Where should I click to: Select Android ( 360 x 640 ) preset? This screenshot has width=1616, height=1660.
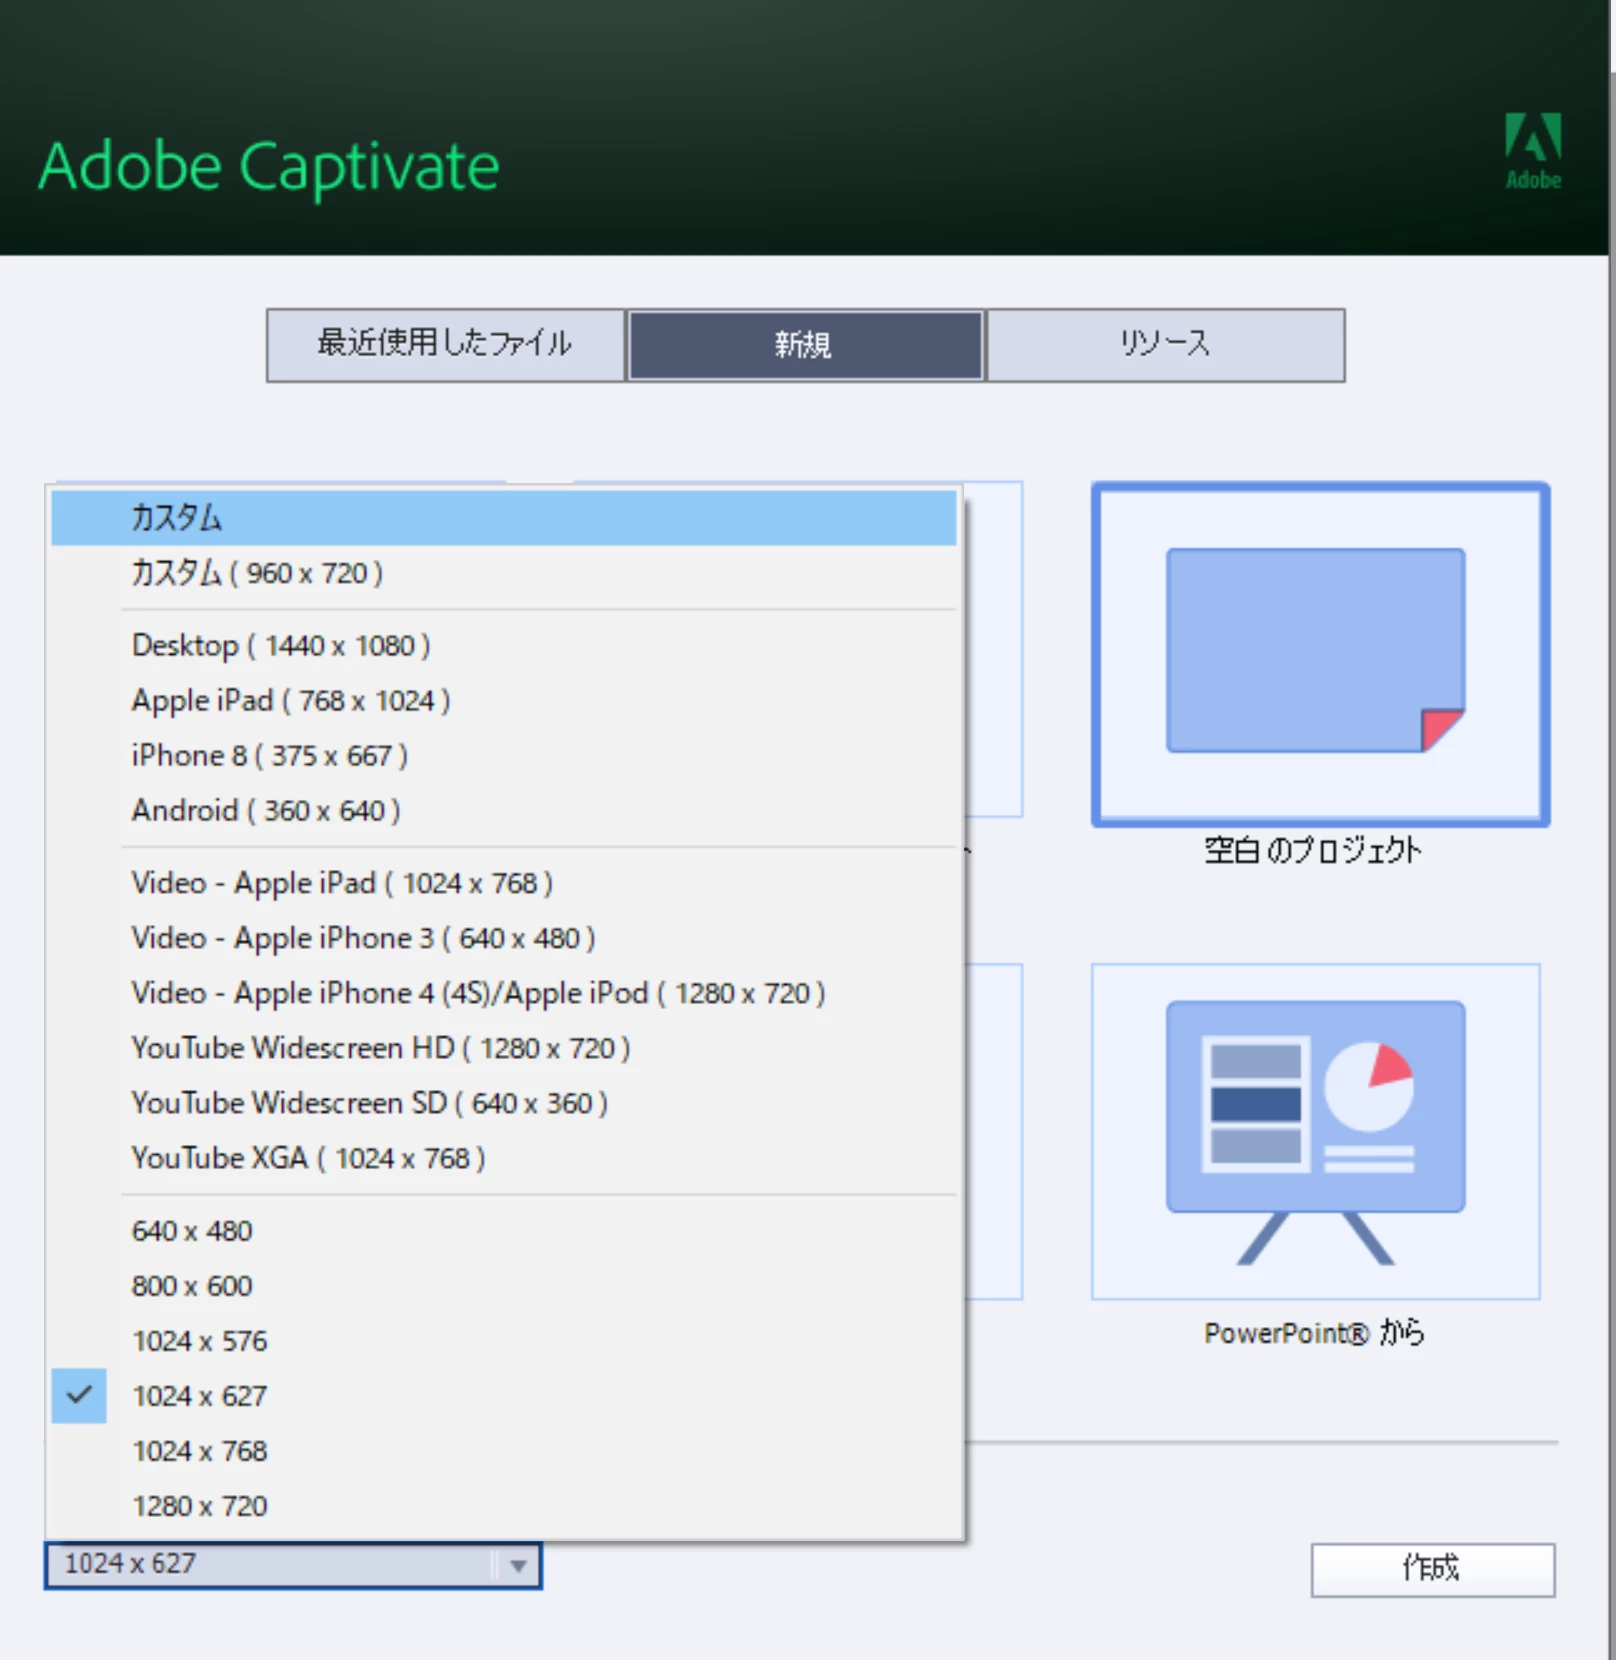click(504, 810)
